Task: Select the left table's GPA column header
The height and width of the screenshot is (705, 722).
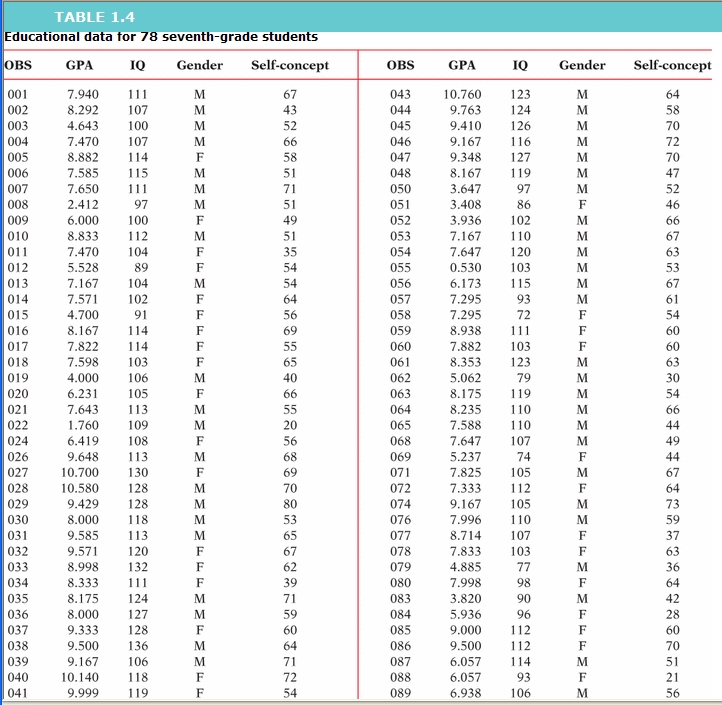Action: [x=80, y=66]
